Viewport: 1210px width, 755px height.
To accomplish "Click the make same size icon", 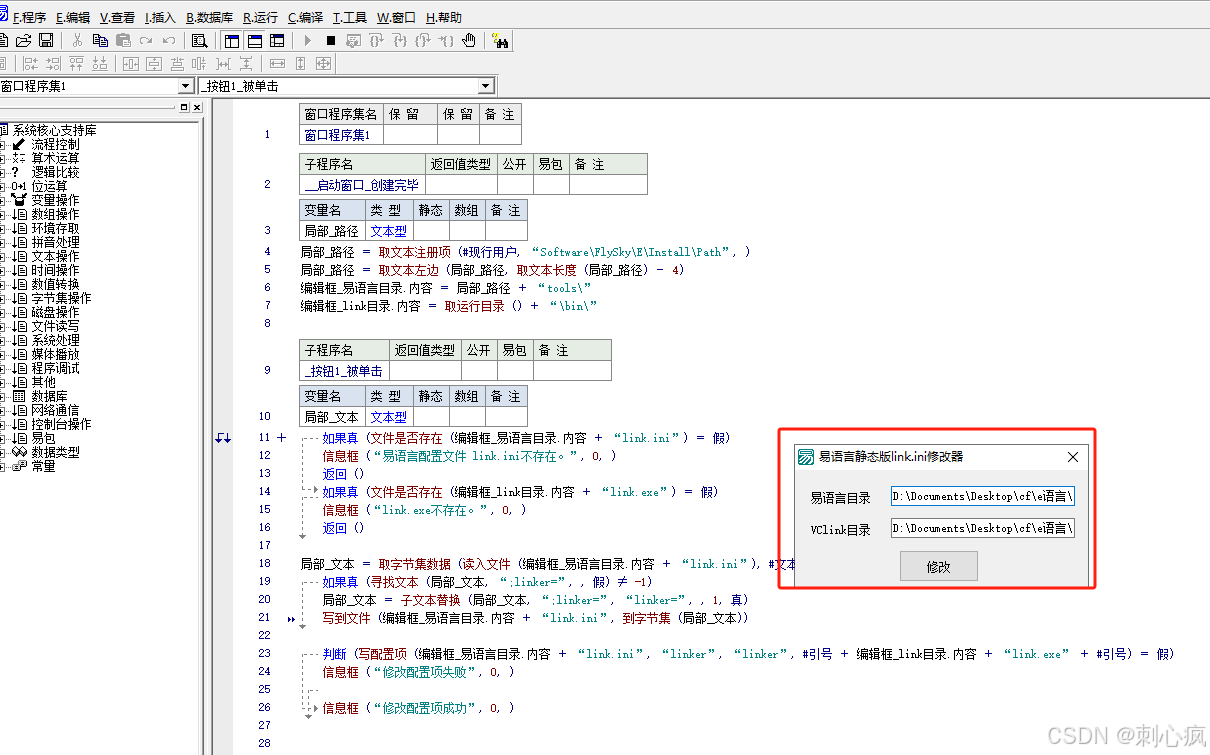I will 323,63.
